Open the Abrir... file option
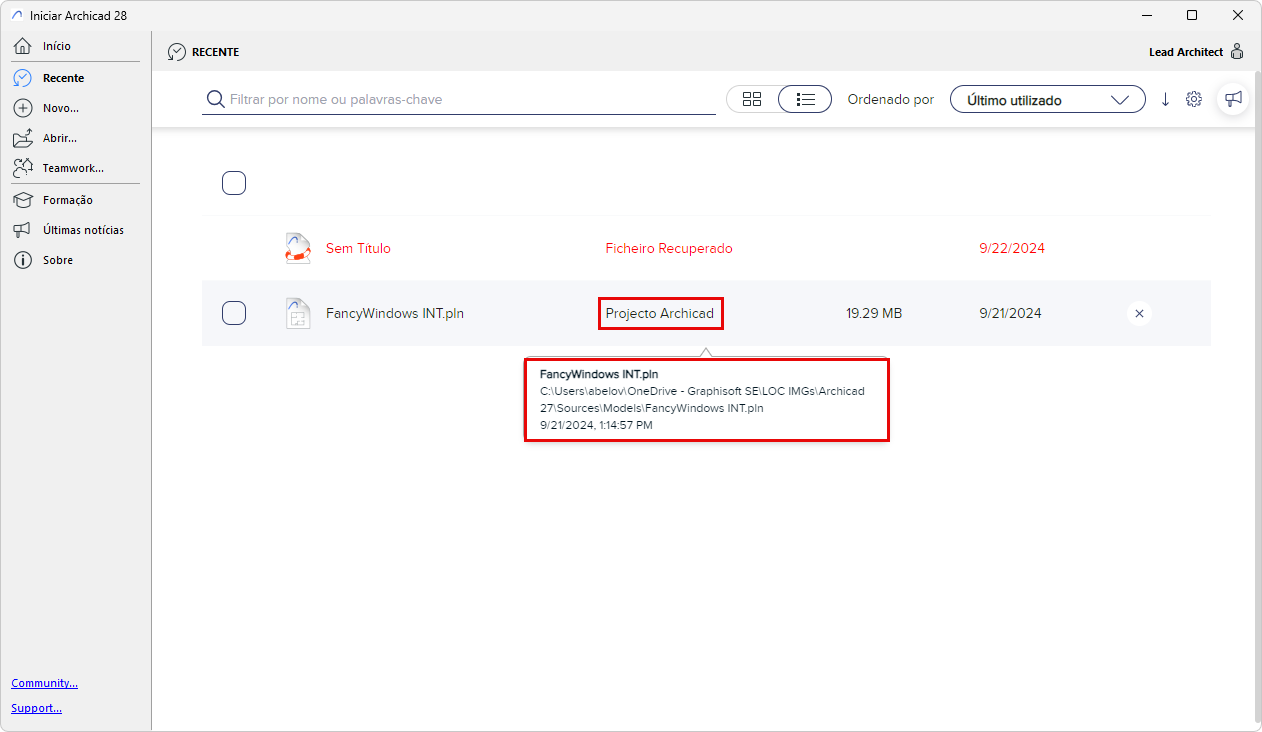The width and height of the screenshot is (1262, 732). 59,138
